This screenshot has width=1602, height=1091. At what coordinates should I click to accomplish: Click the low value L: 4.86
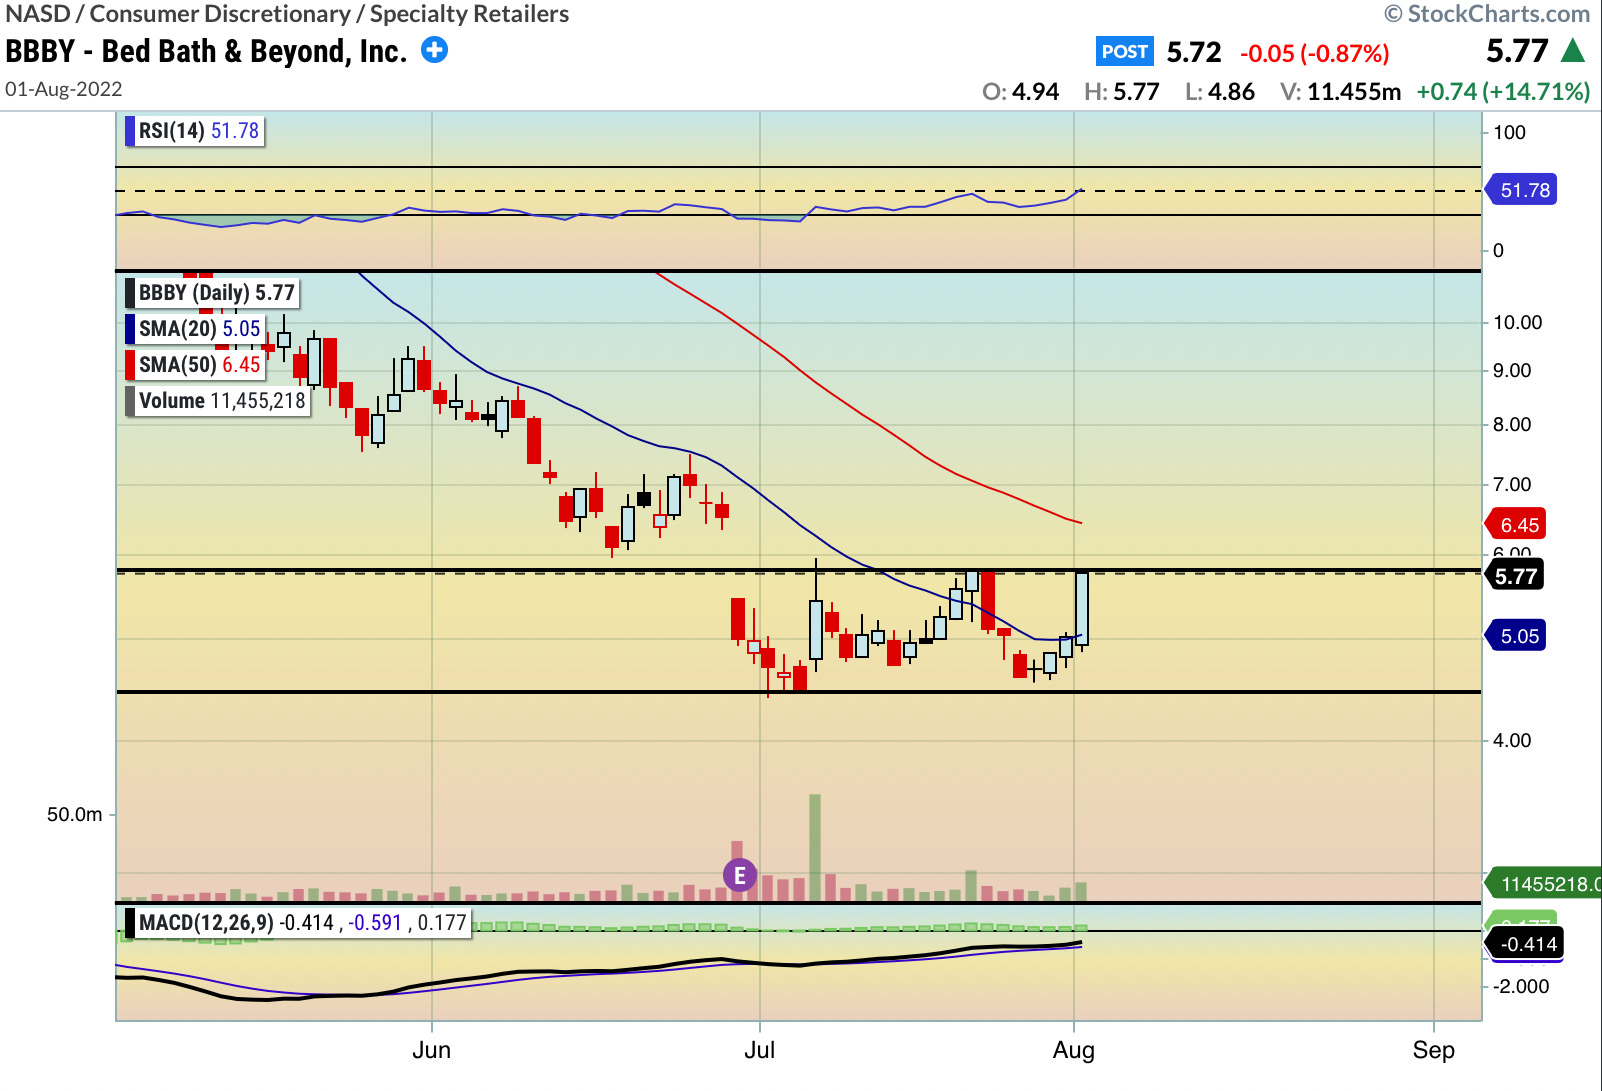point(1219,92)
